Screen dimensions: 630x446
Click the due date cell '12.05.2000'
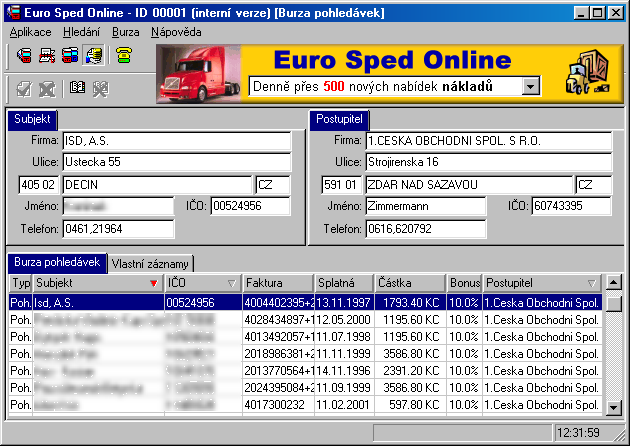click(344, 320)
